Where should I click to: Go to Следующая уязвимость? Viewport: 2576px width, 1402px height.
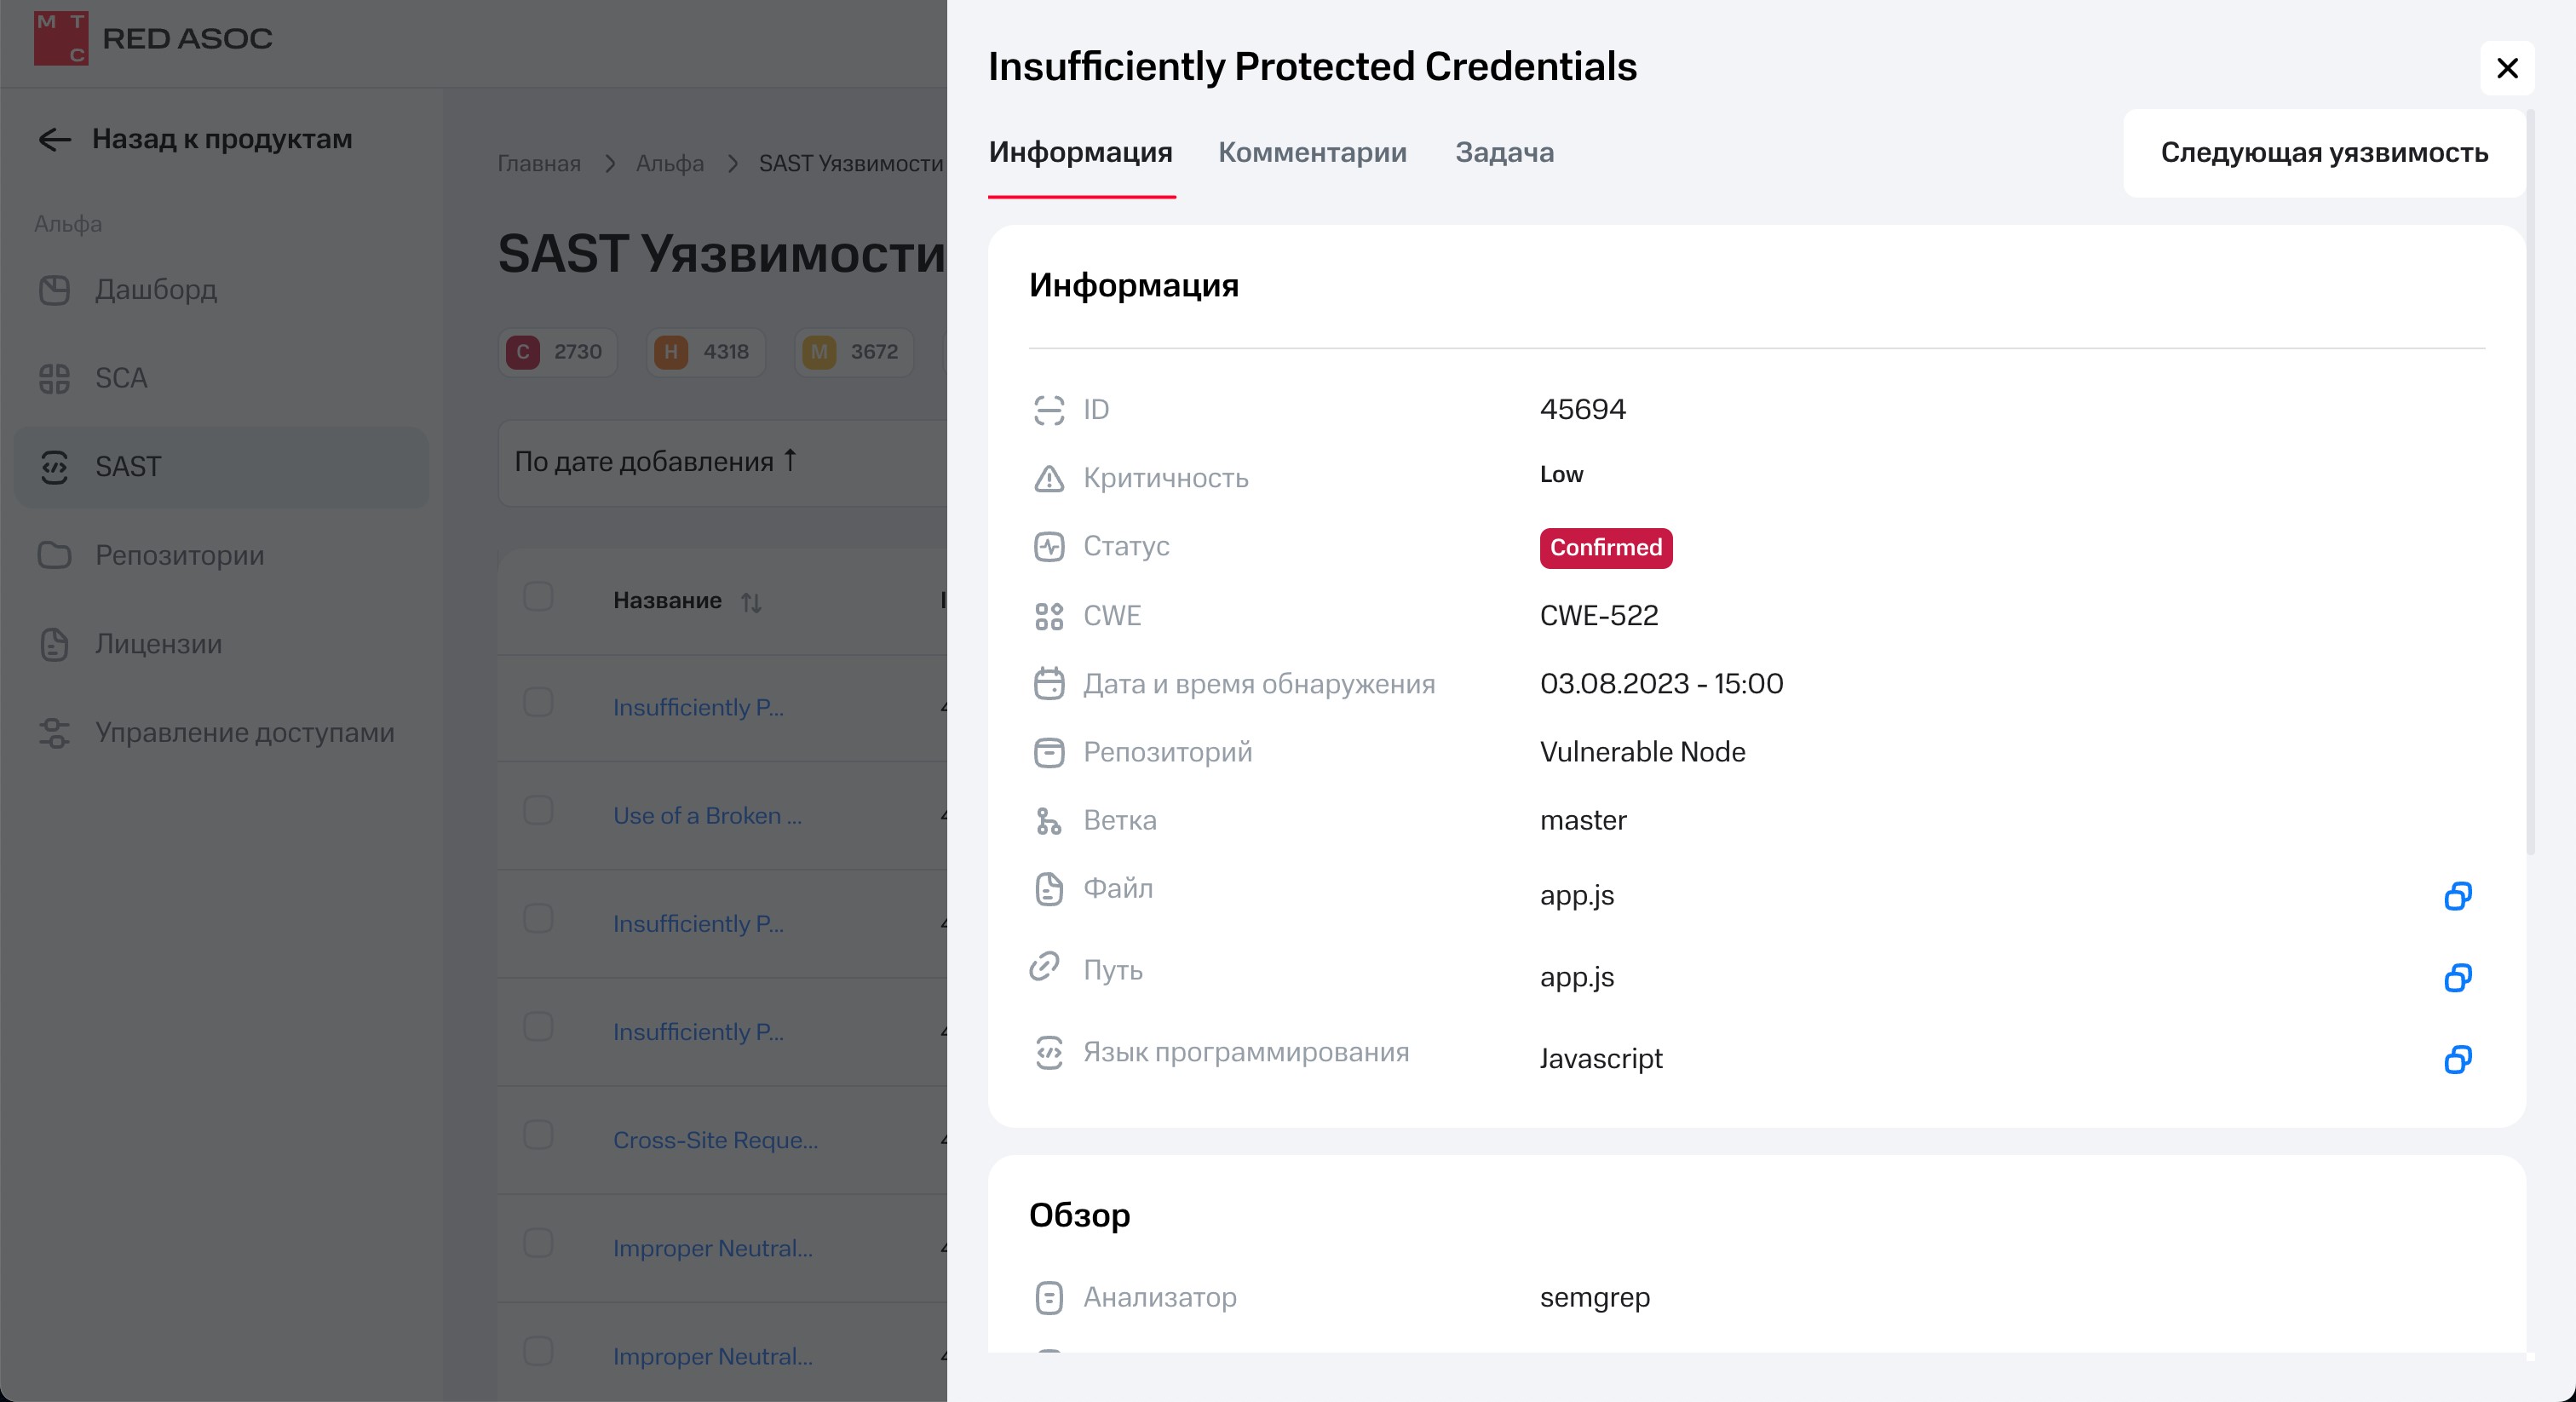tap(2323, 153)
